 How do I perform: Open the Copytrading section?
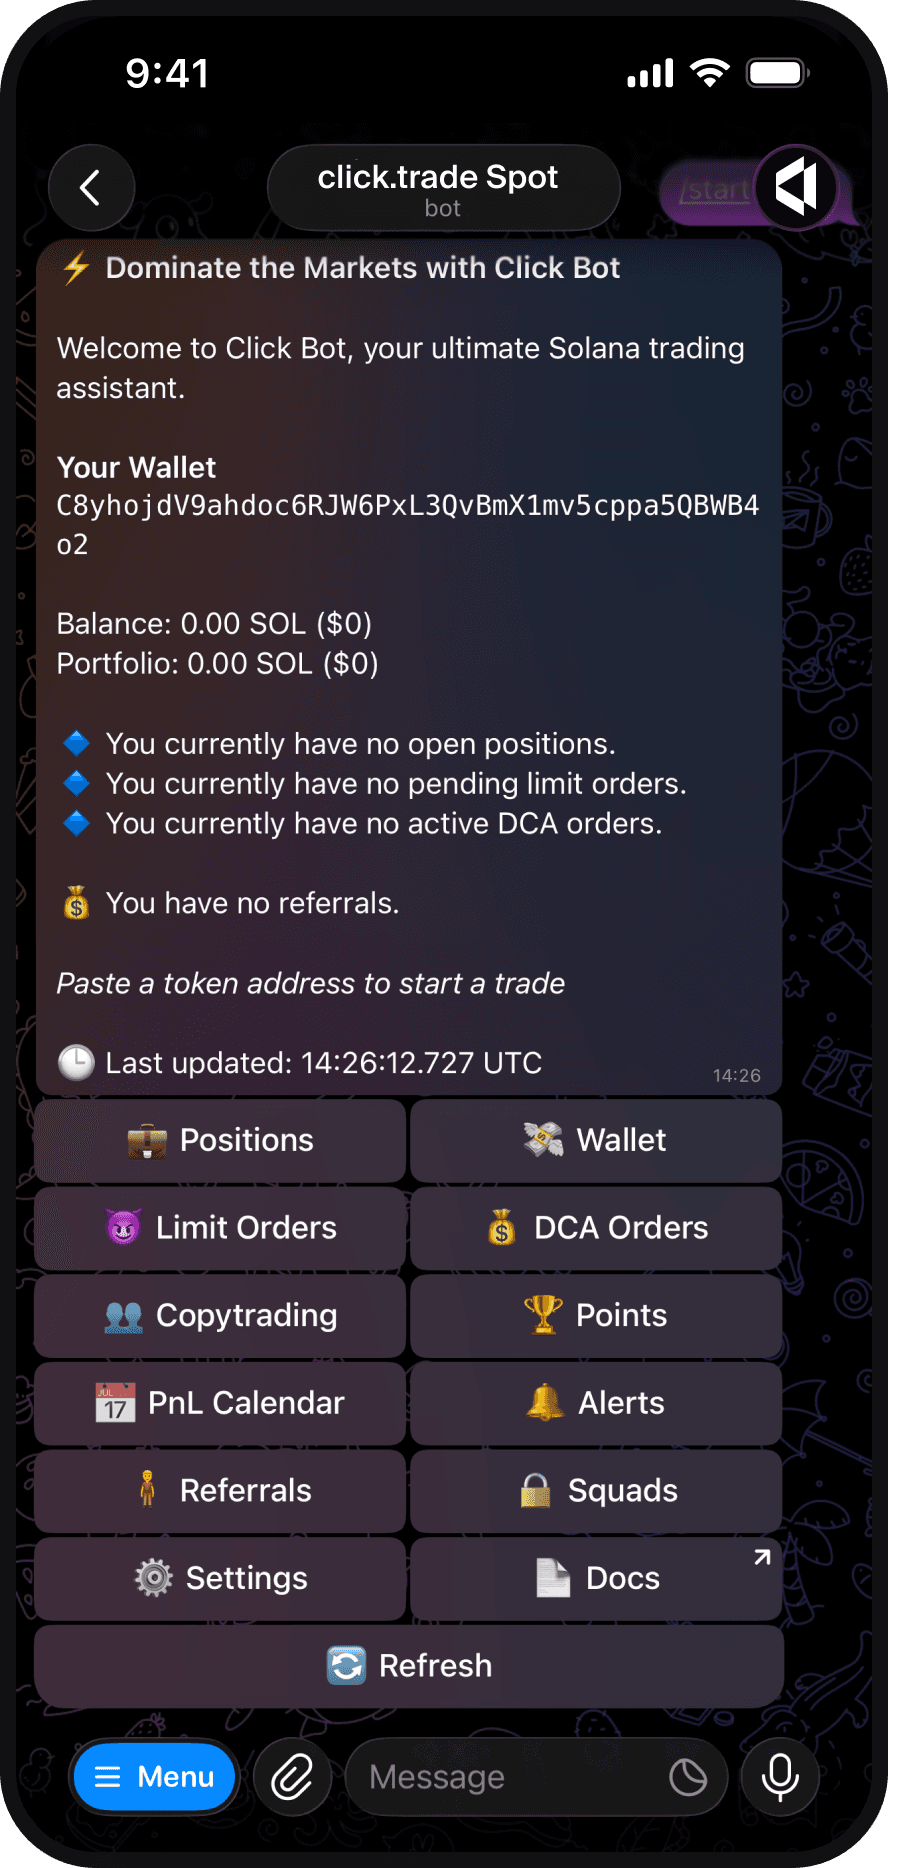tap(219, 1315)
